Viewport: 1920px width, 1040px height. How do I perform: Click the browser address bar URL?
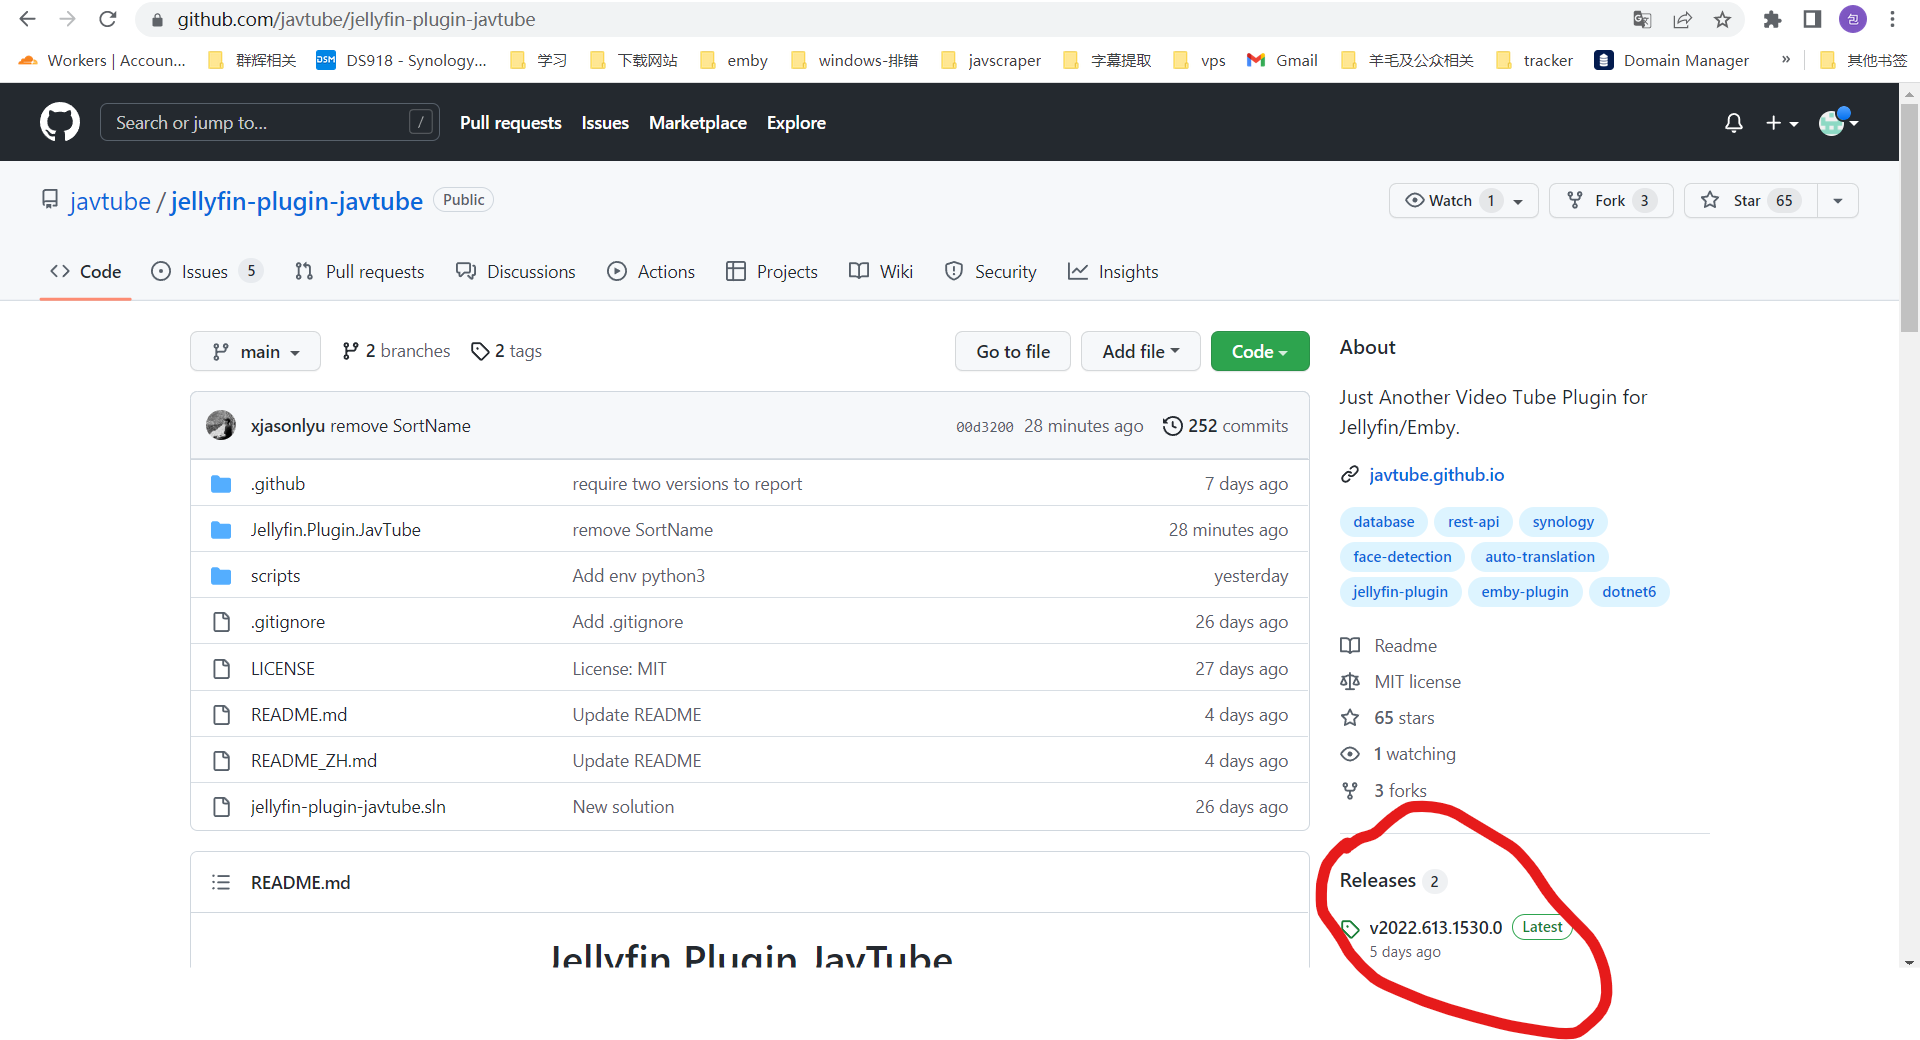click(356, 19)
